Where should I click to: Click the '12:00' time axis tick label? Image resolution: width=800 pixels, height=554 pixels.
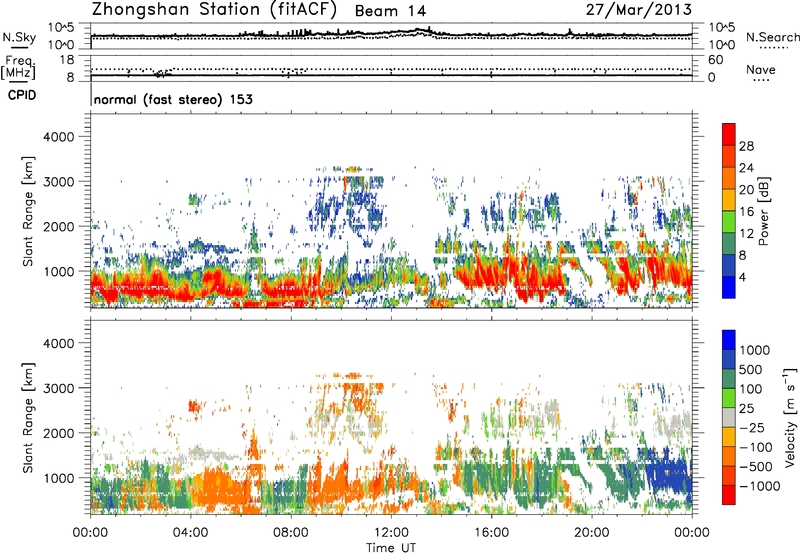(391, 533)
